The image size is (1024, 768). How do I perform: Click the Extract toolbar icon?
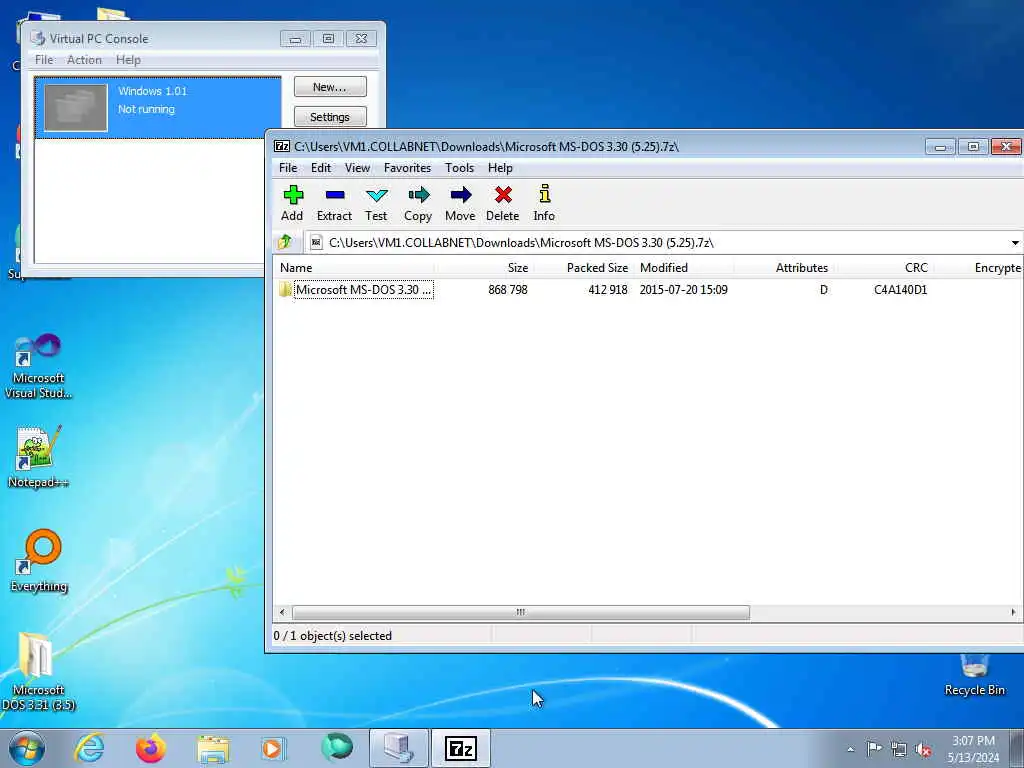334,203
